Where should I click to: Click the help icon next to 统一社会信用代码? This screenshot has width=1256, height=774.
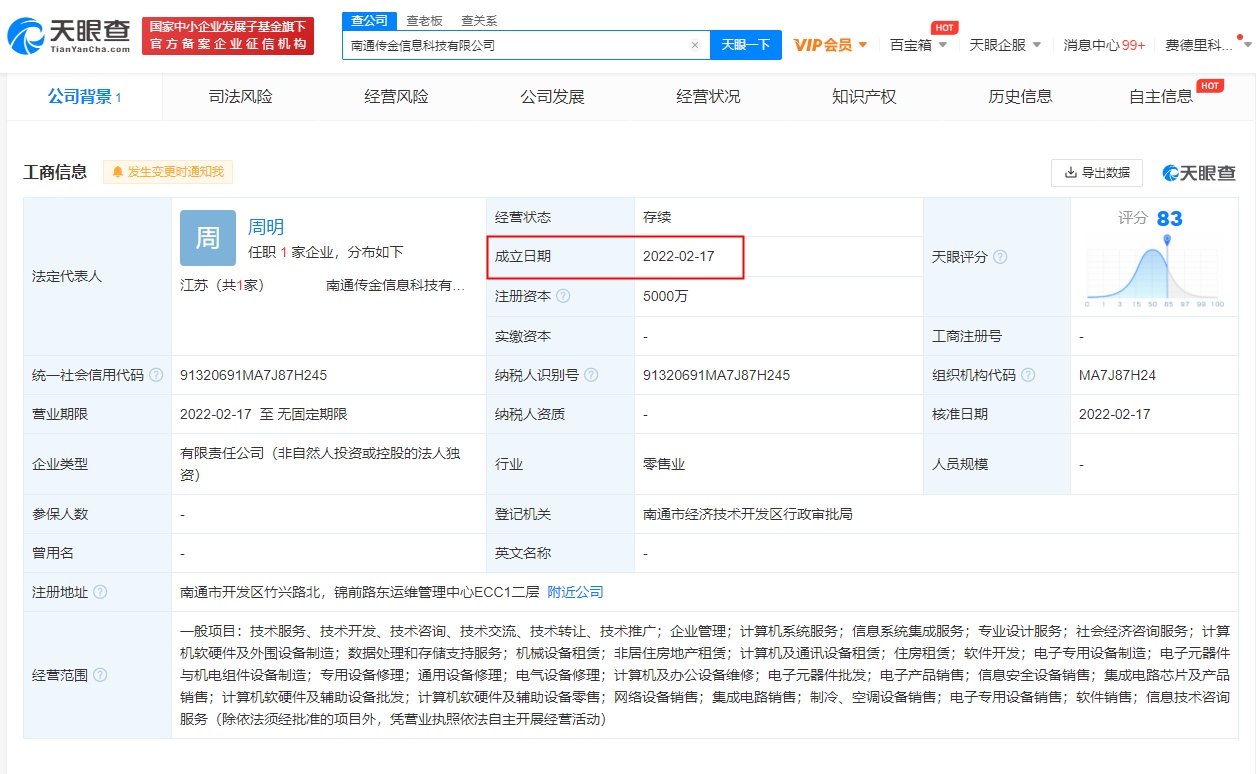click(x=155, y=375)
